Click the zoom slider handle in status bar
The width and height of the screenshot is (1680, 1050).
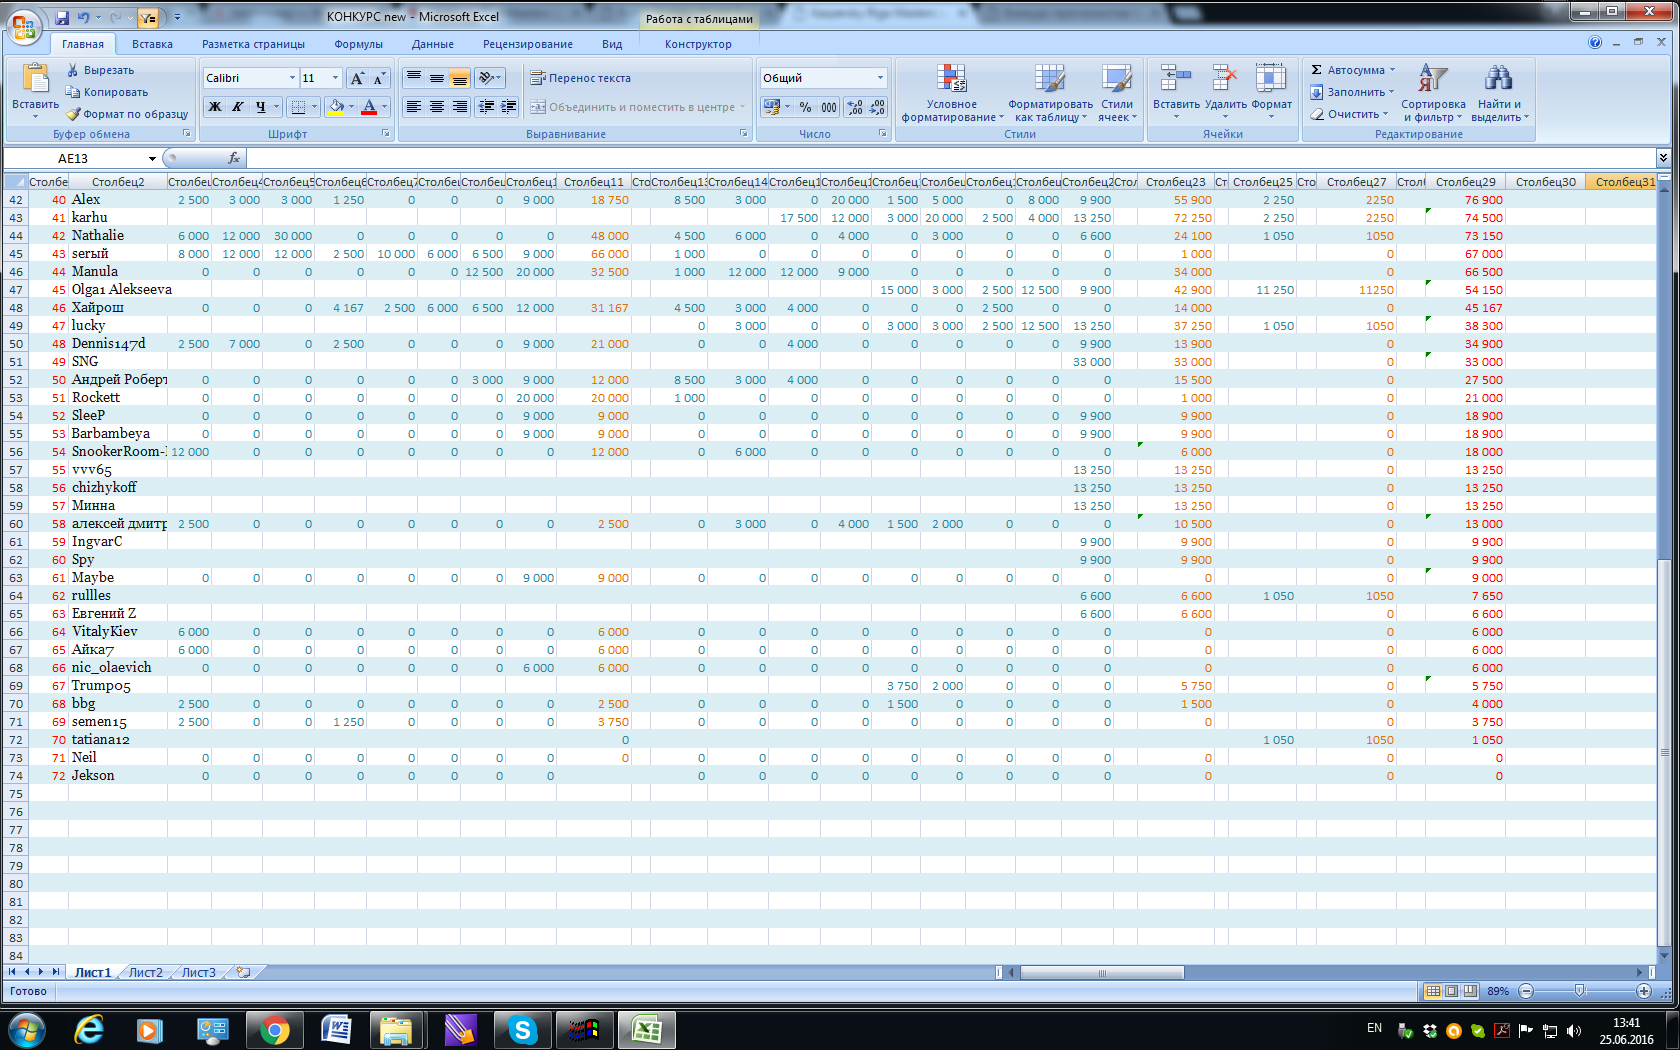coord(1579,991)
